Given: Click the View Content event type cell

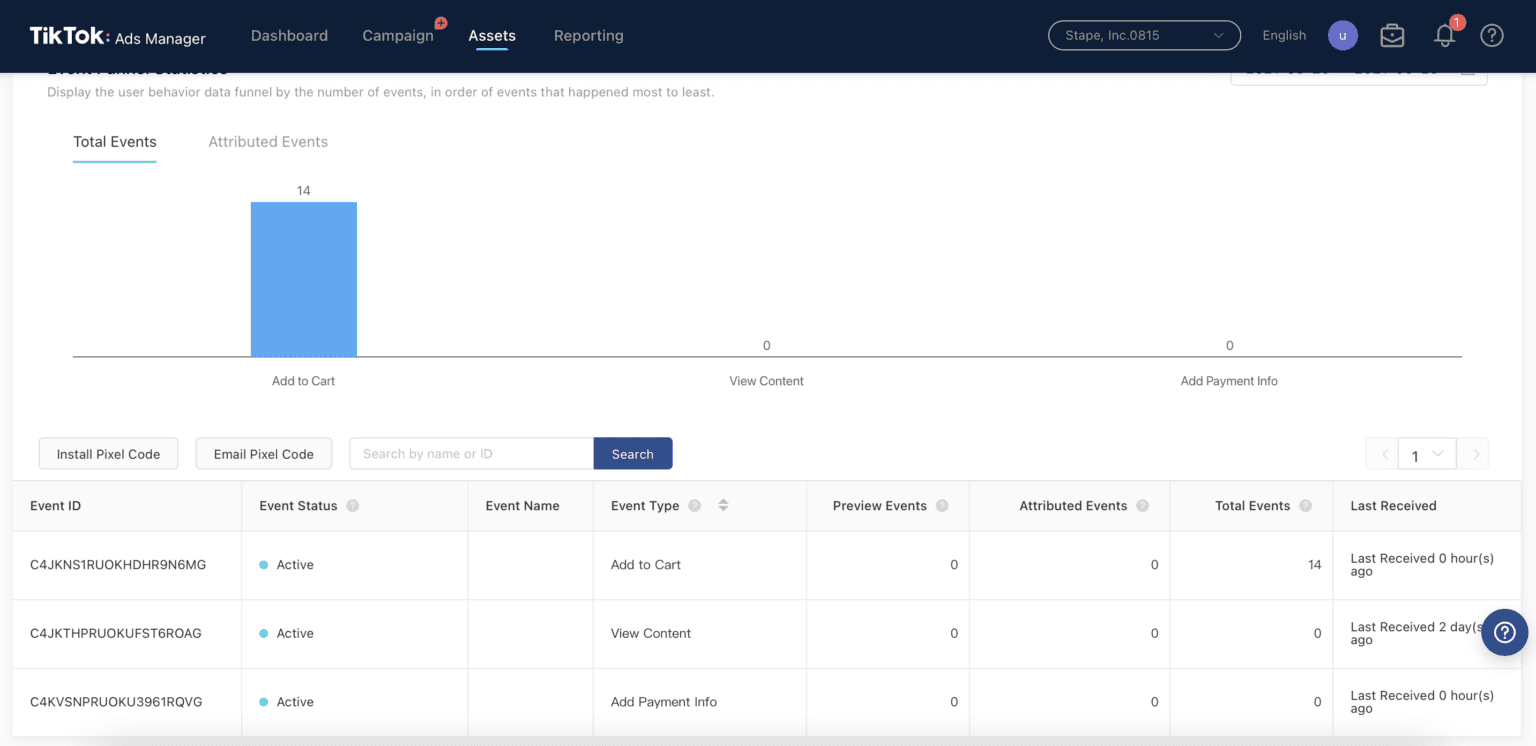Looking at the screenshot, I should (x=651, y=633).
